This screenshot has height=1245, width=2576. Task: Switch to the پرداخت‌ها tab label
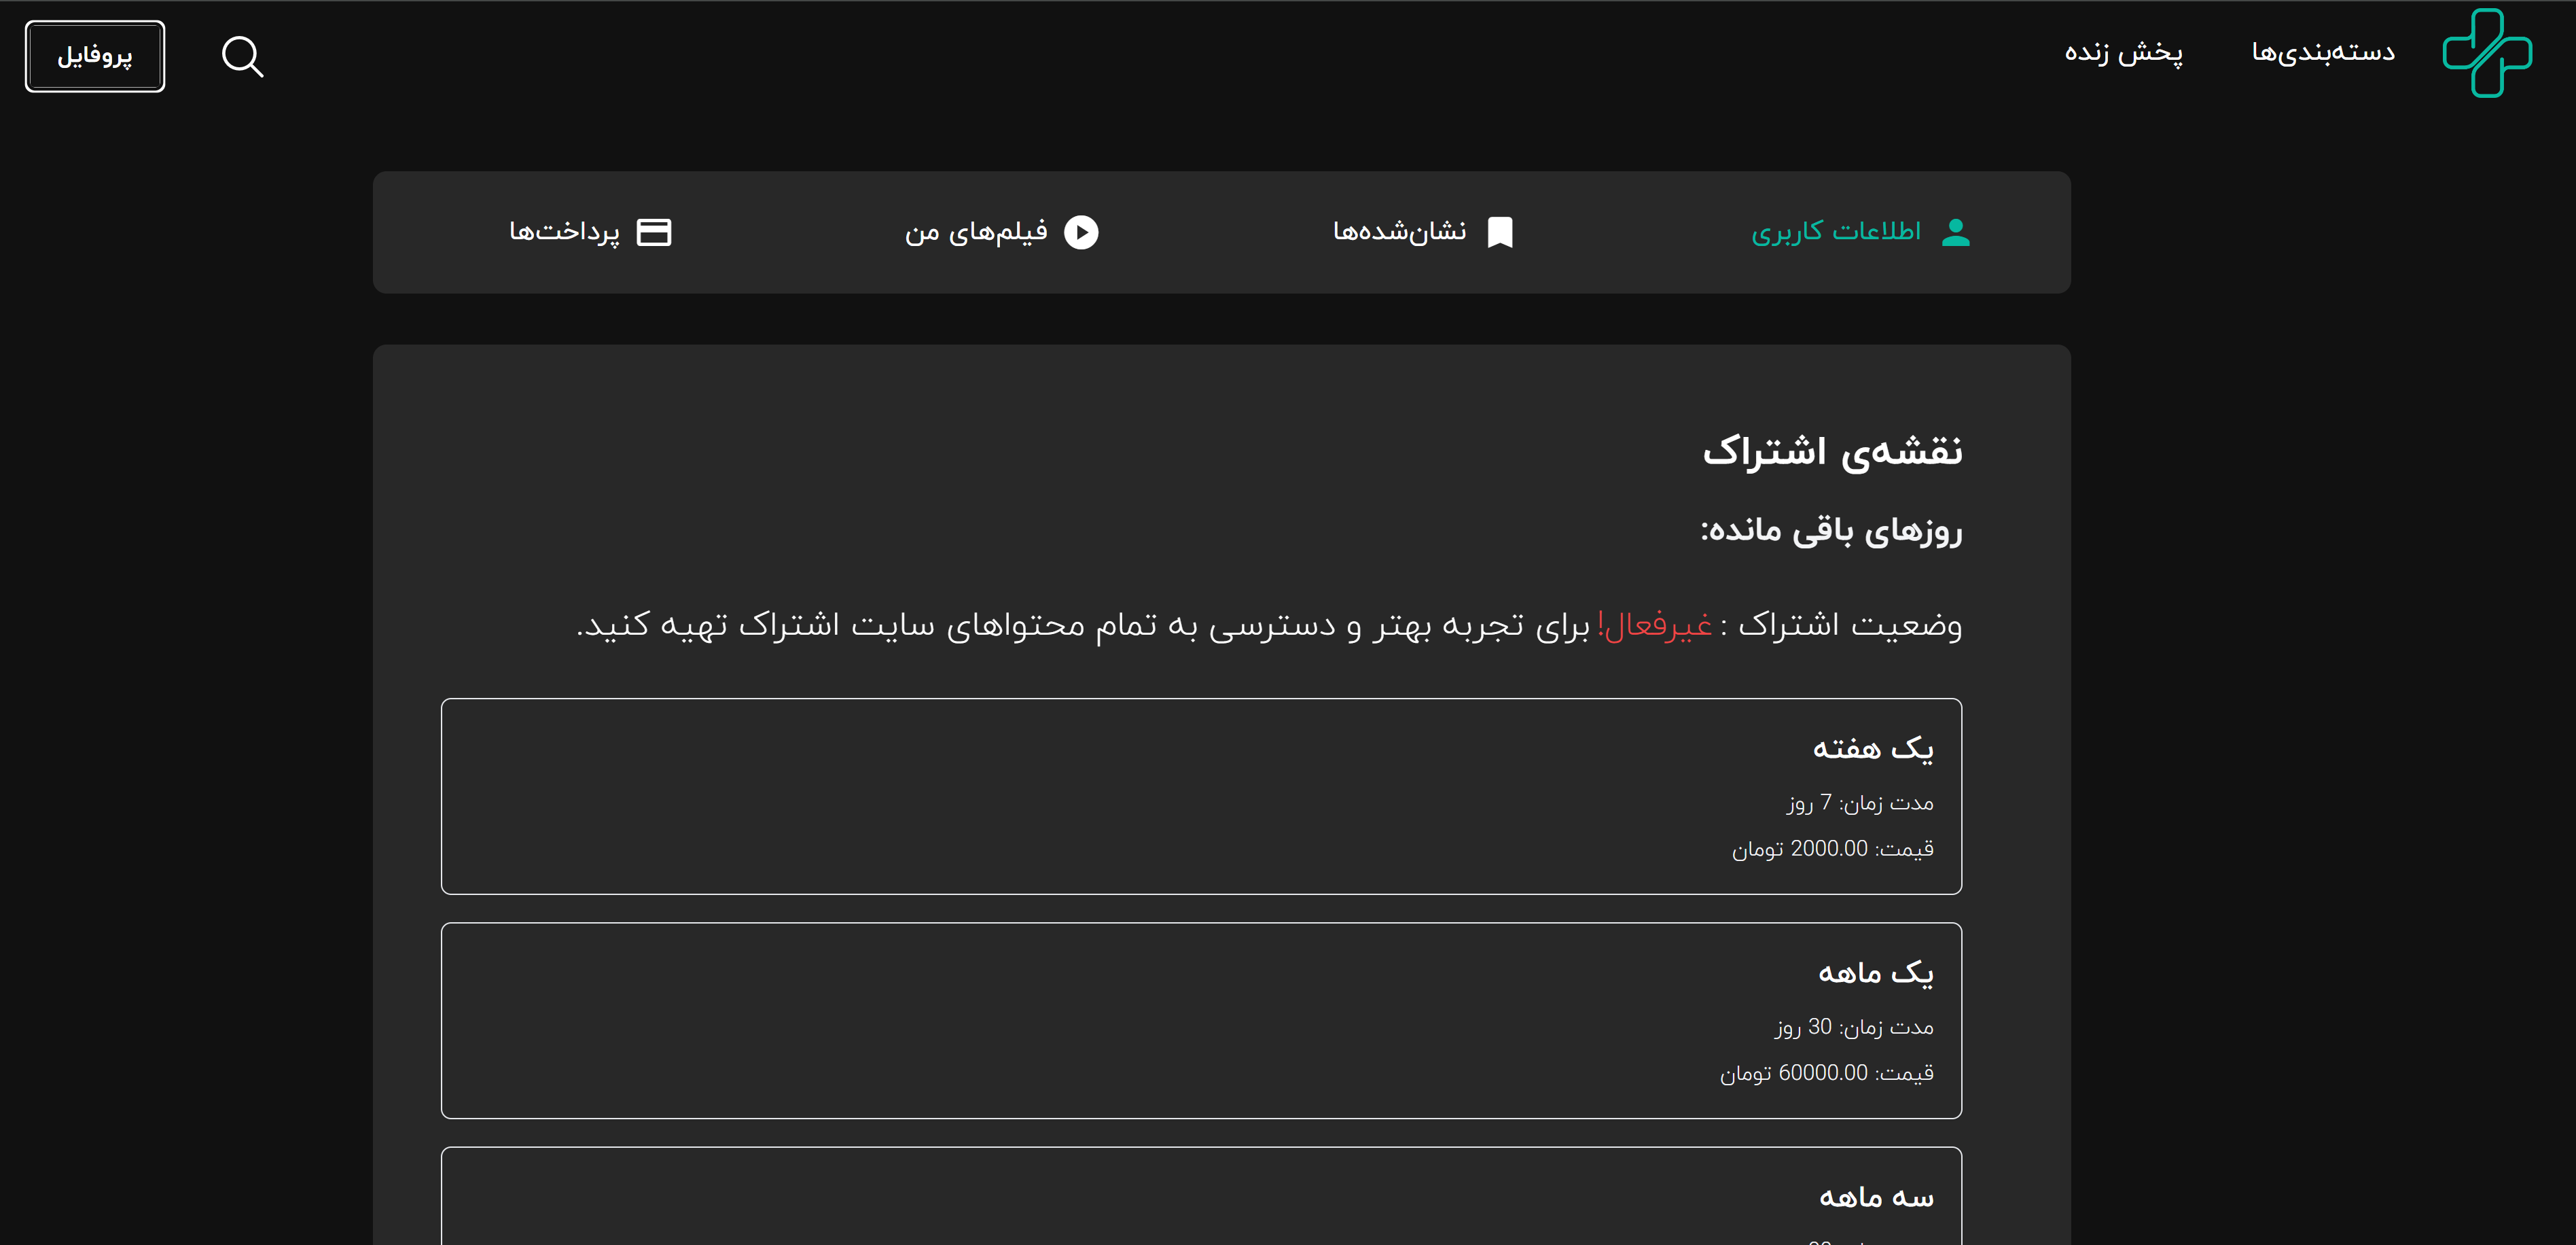[x=564, y=232]
